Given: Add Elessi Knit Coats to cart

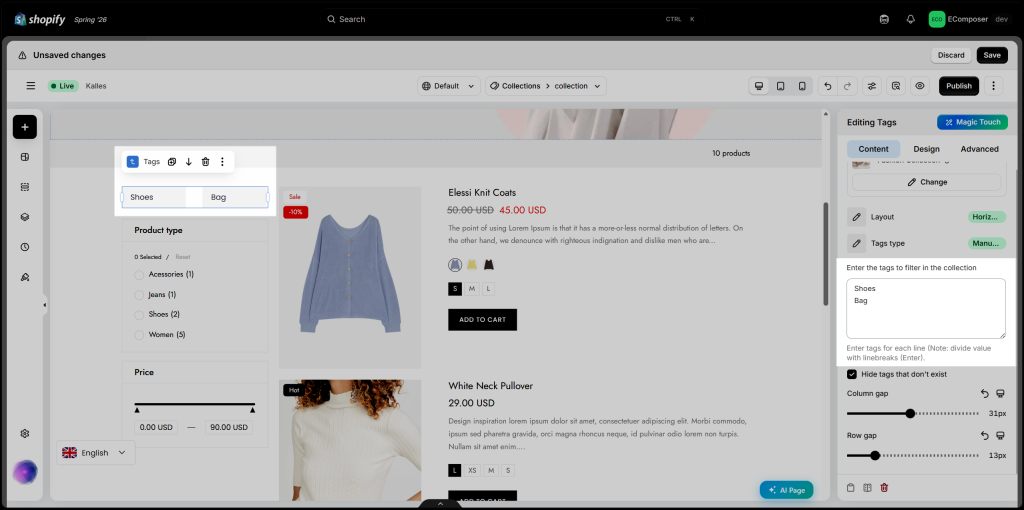Looking at the screenshot, I should [x=482, y=319].
